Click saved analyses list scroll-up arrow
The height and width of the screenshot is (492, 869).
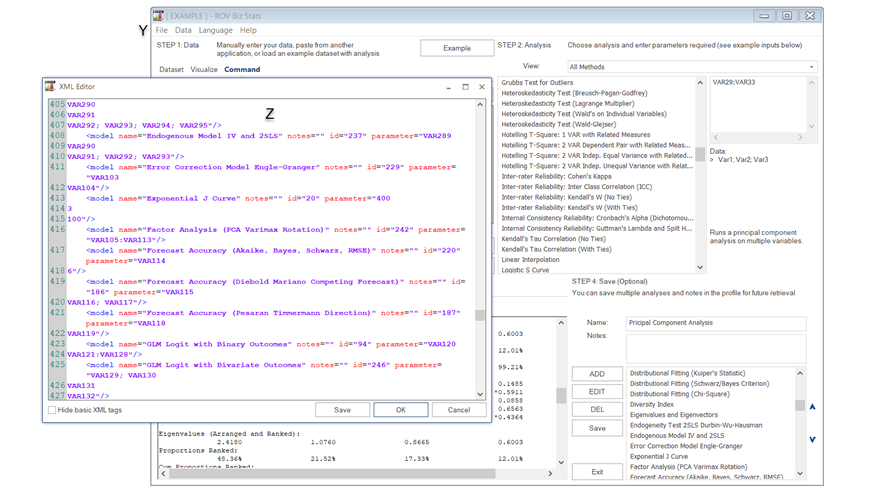tap(800, 373)
